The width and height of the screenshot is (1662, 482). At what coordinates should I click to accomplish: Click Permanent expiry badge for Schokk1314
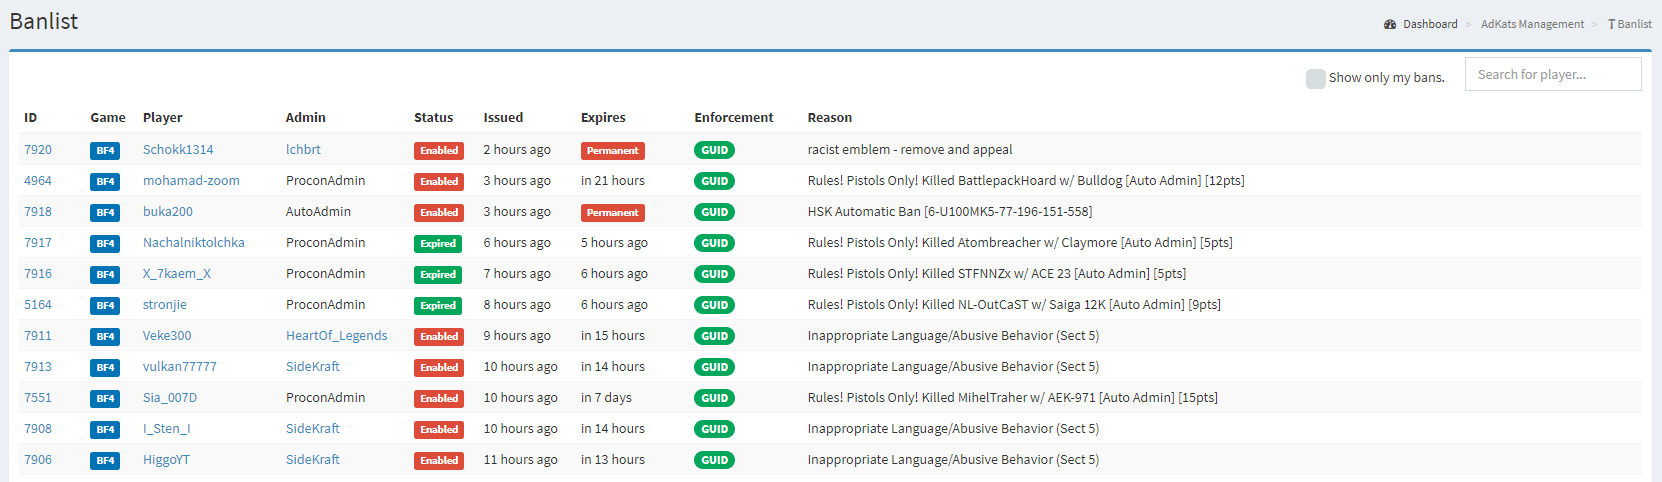[613, 151]
